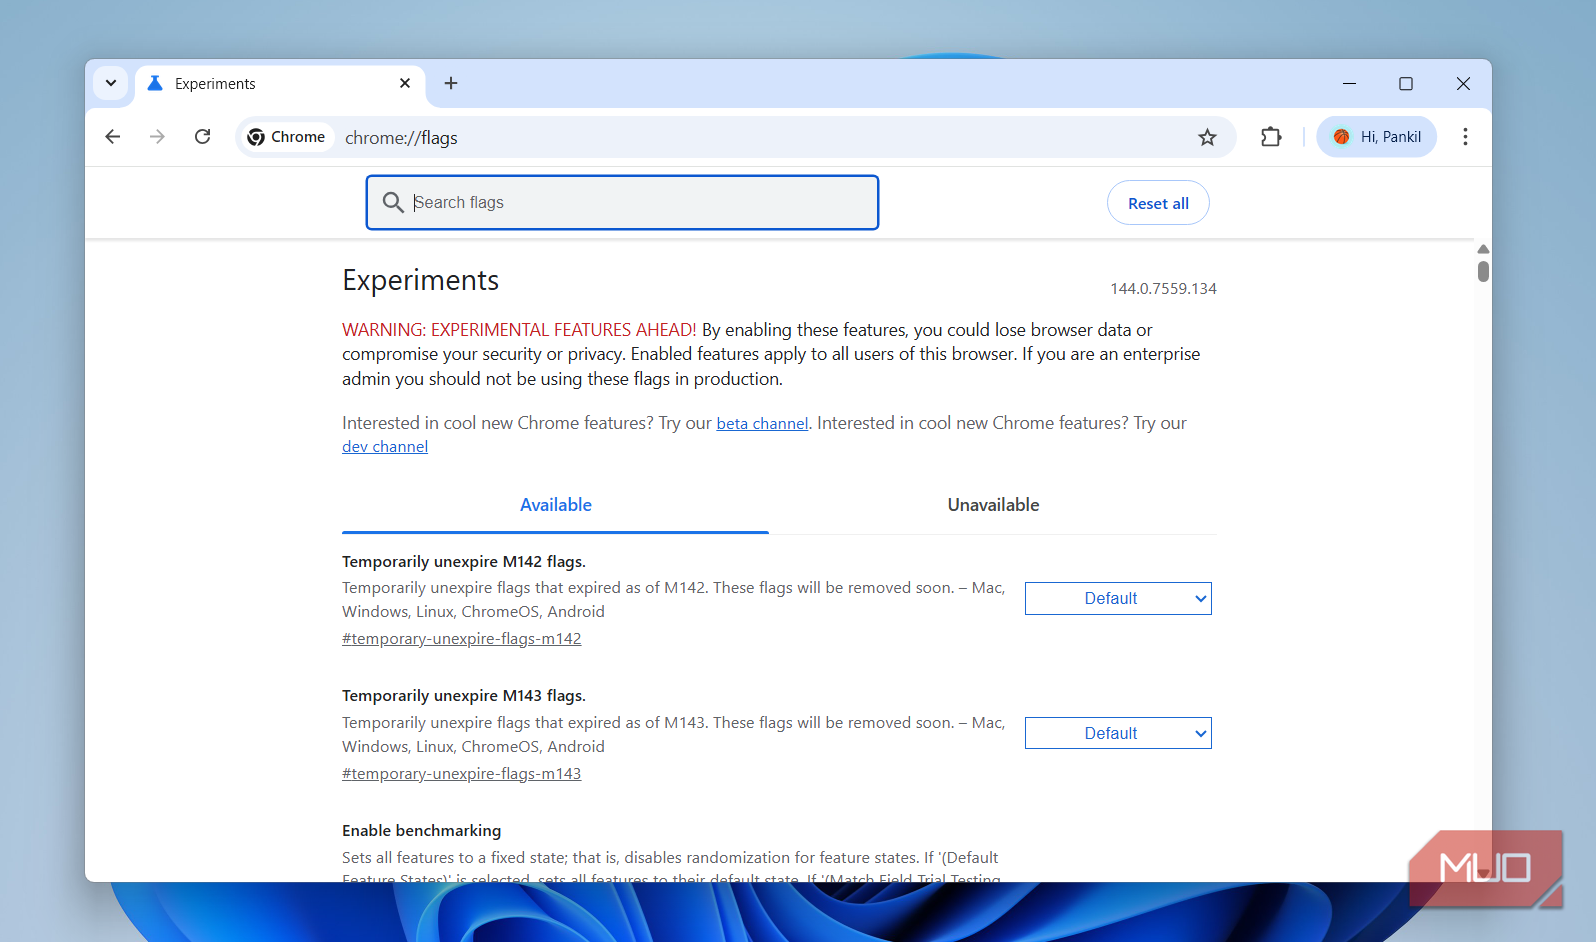
Task: Open Chrome three-dot menu
Action: click(1465, 137)
